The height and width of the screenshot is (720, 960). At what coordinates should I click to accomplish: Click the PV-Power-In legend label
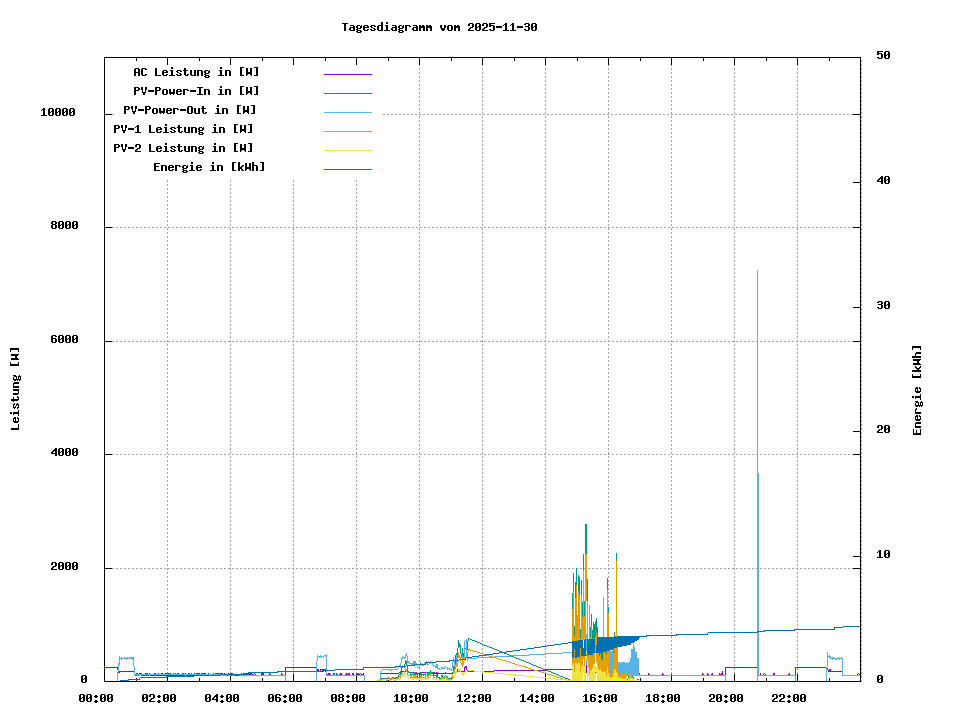tap(196, 91)
